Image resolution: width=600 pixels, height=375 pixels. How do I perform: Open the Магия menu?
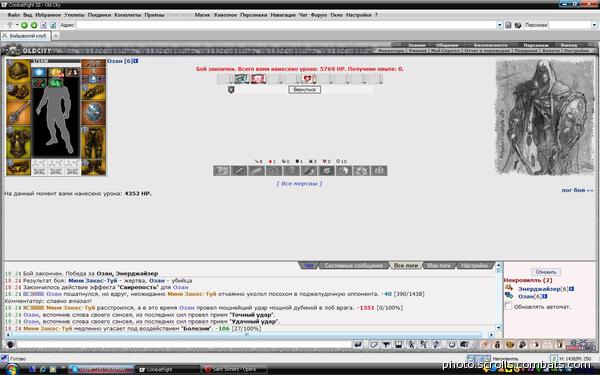tap(202, 15)
